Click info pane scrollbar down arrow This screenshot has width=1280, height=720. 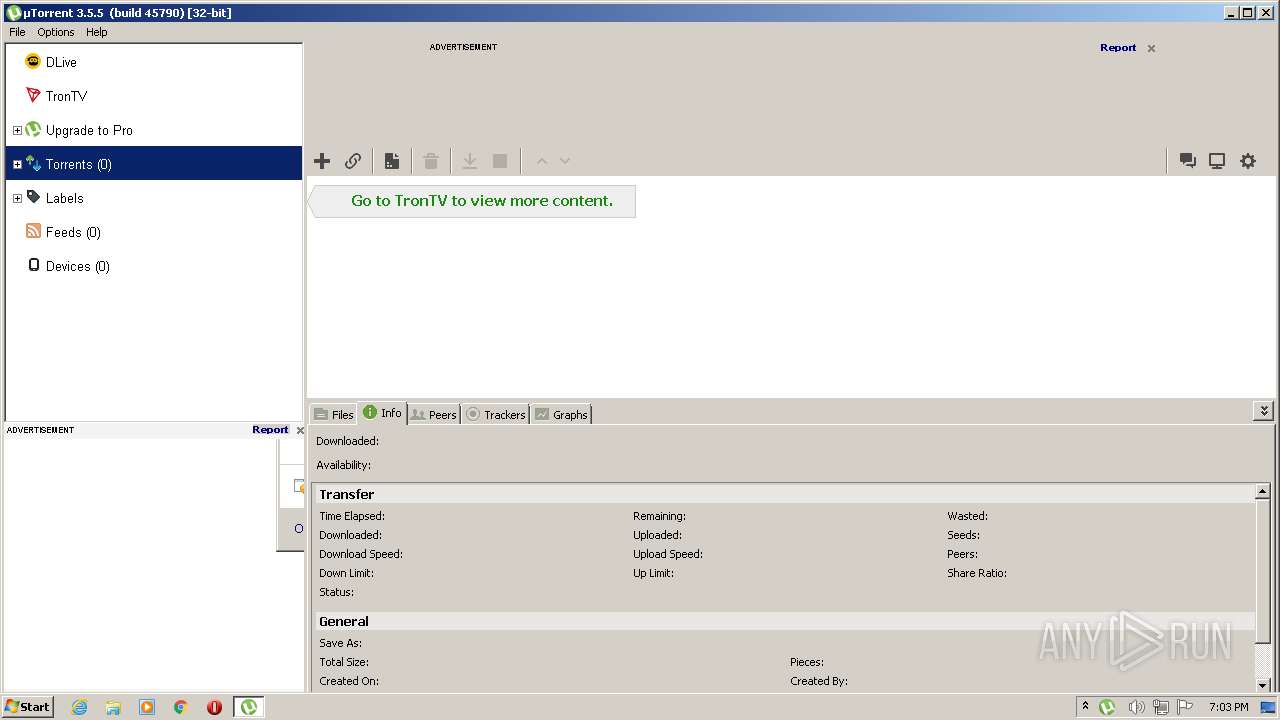(x=1263, y=684)
